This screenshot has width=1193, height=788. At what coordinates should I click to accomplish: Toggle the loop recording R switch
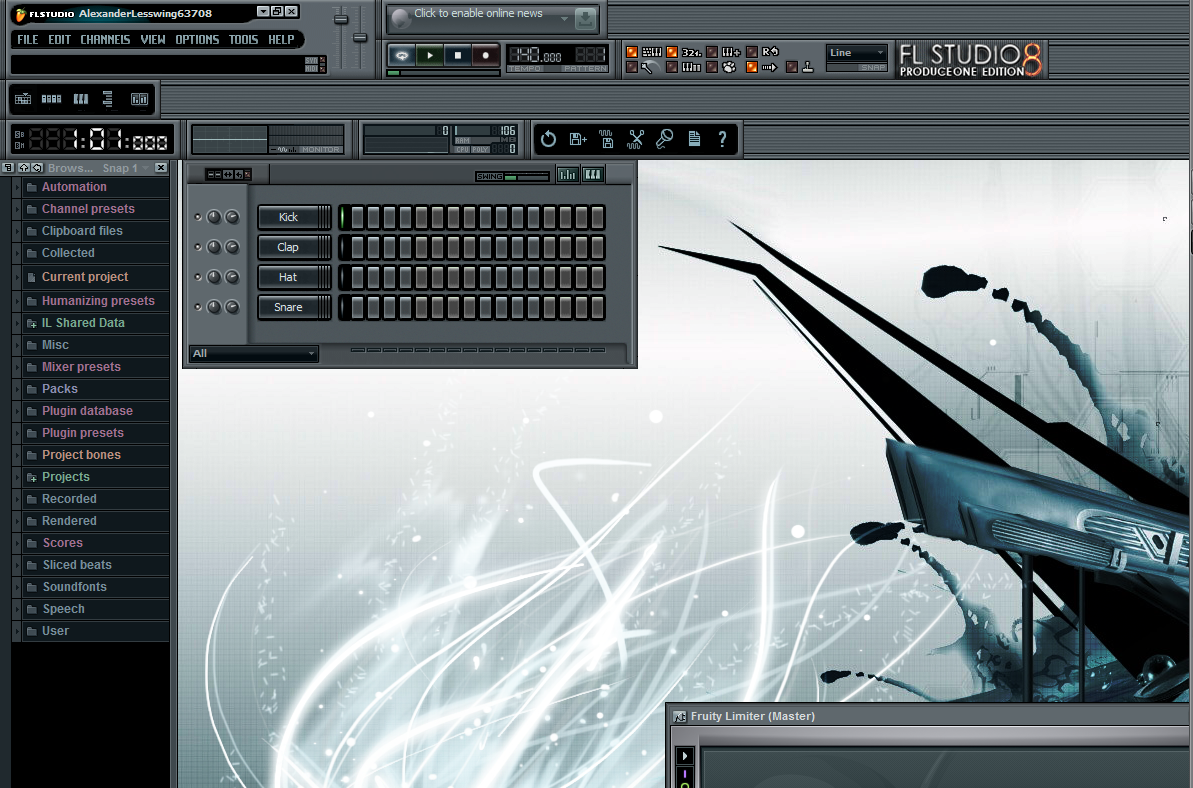click(x=752, y=52)
